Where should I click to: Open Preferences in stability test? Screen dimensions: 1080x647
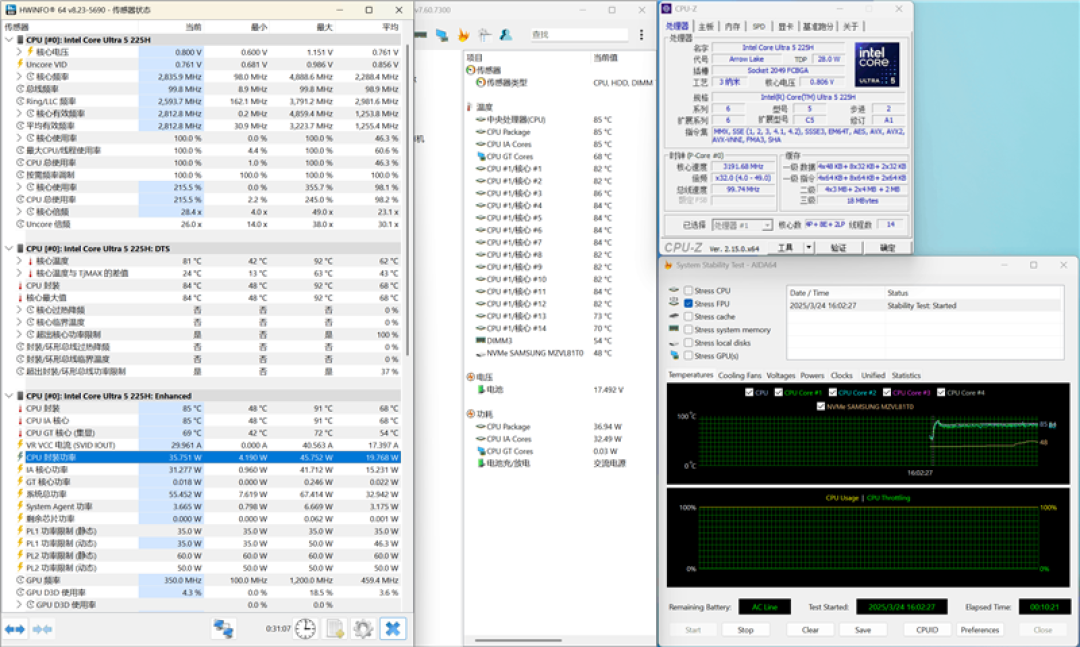click(979, 630)
